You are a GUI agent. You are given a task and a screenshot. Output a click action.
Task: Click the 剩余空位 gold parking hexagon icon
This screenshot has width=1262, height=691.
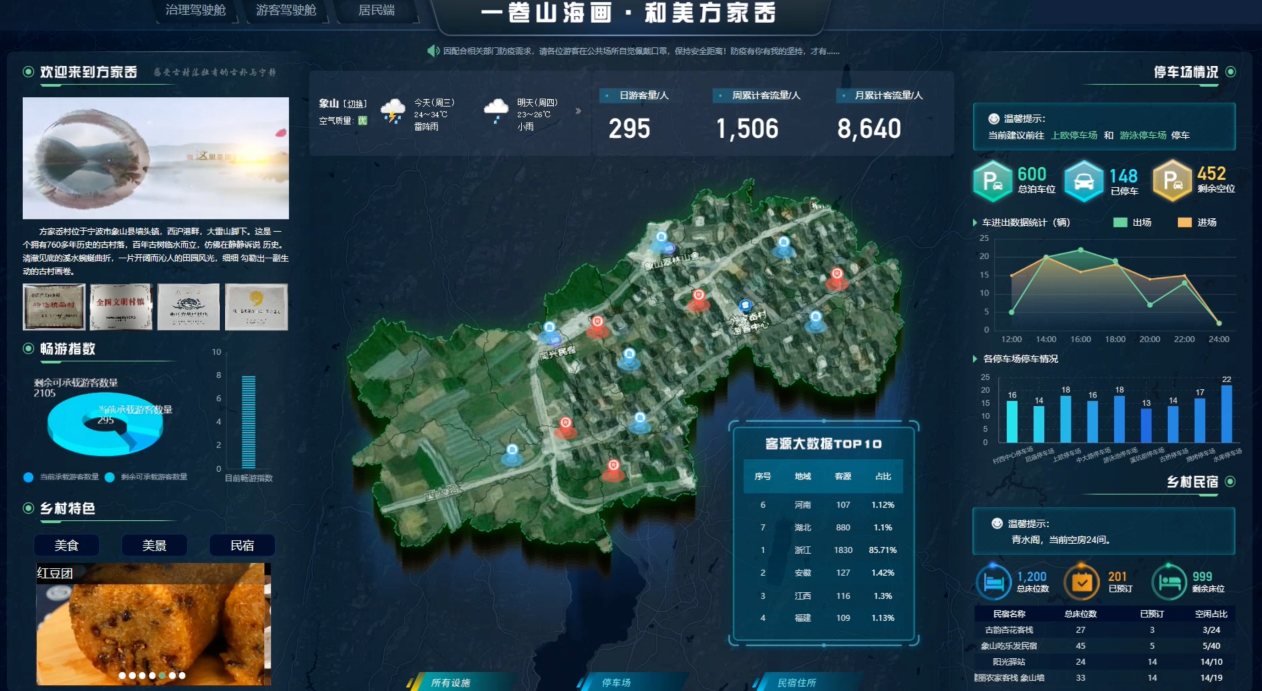pyautogui.click(x=1171, y=182)
